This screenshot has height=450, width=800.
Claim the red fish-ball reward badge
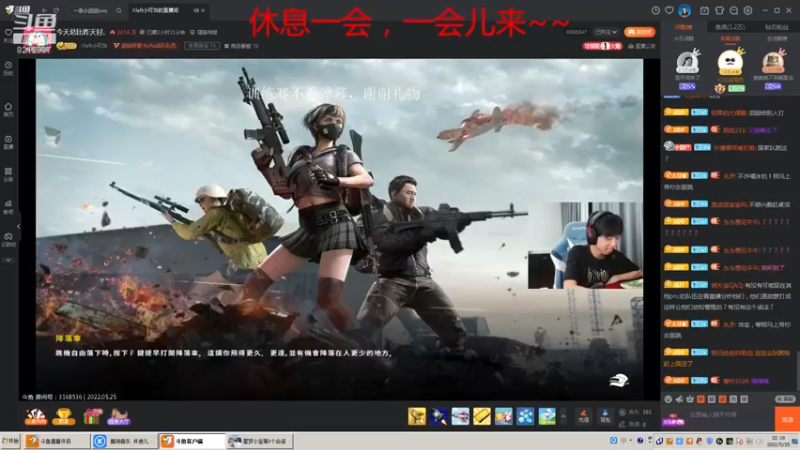(x=602, y=46)
